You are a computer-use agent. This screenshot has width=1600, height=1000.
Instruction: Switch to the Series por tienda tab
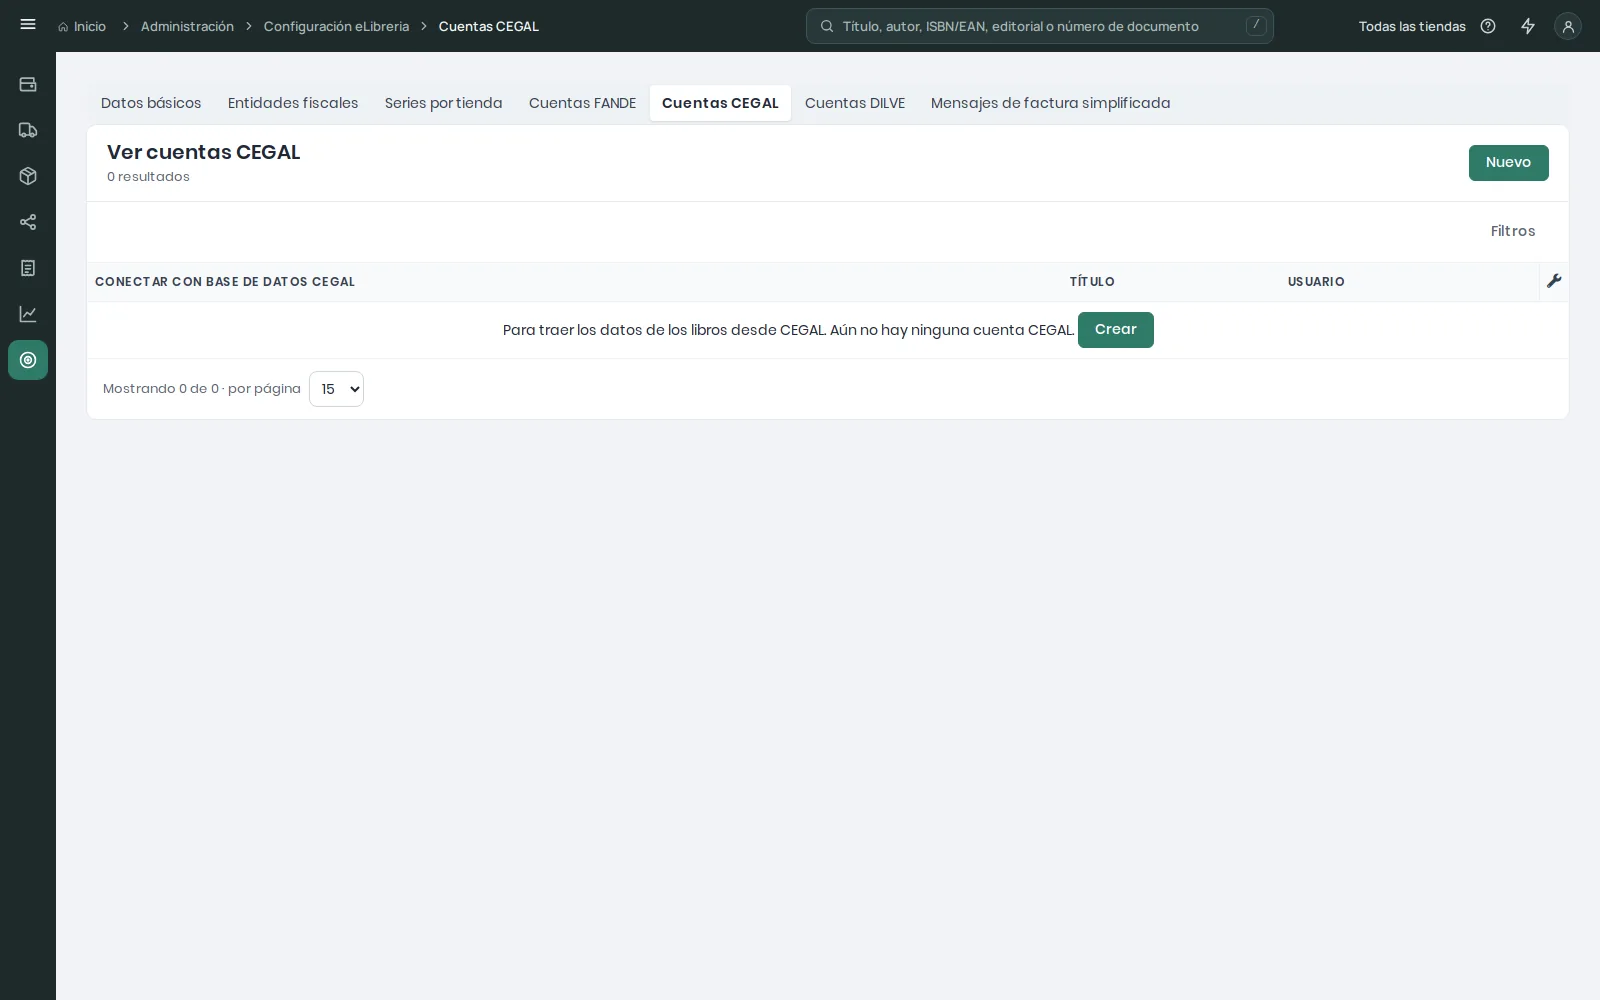(x=444, y=103)
